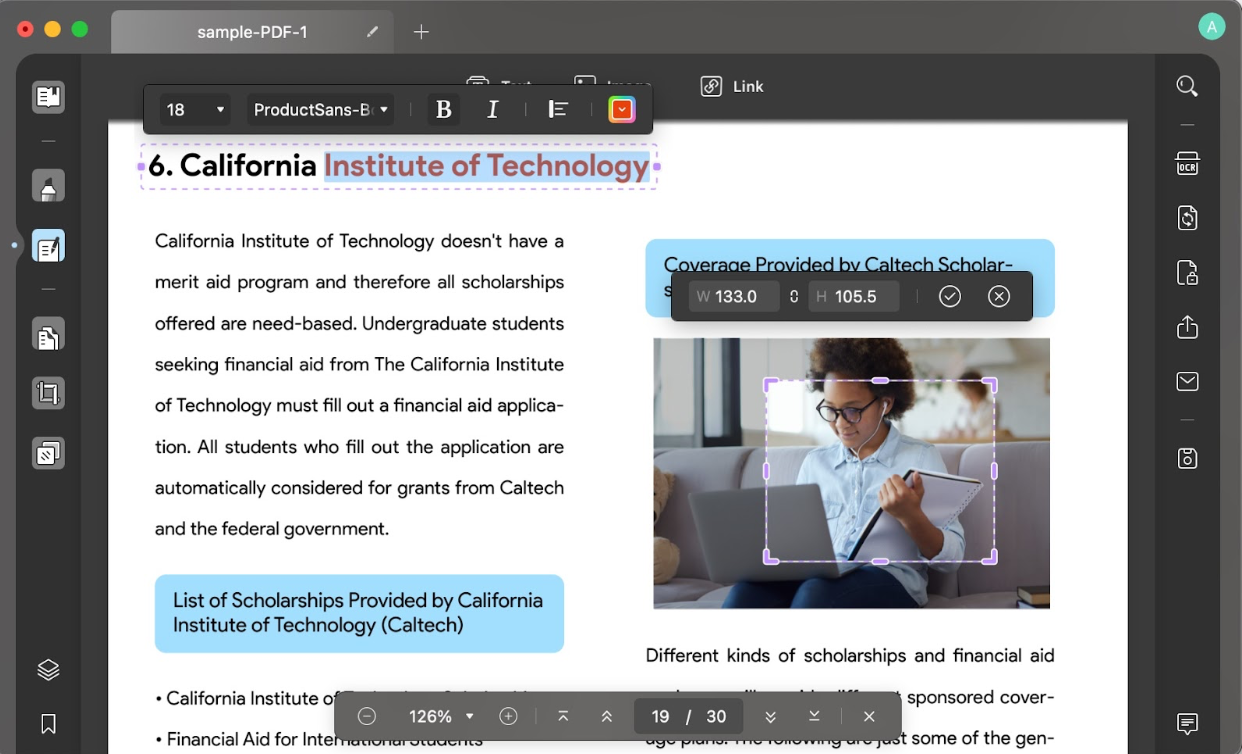
Task: Open the text color swatch picker
Action: 622,110
